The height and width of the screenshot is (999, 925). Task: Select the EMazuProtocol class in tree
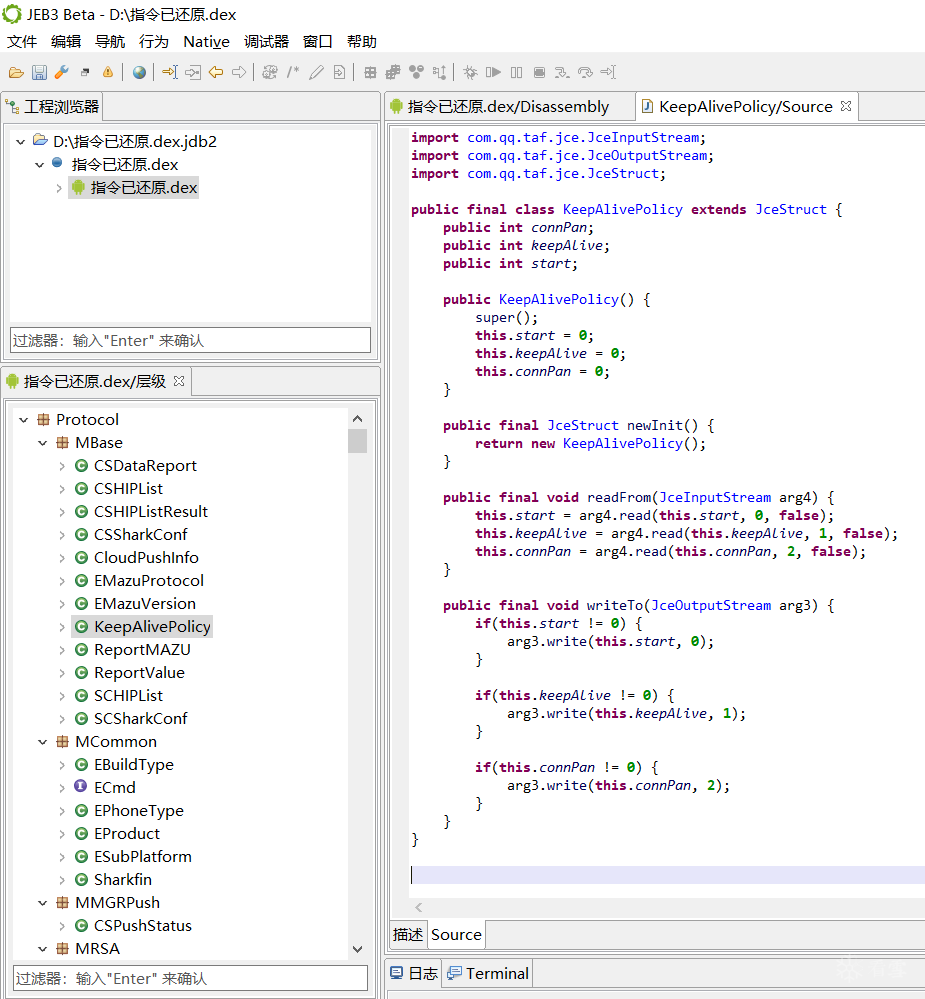(148, 581)
